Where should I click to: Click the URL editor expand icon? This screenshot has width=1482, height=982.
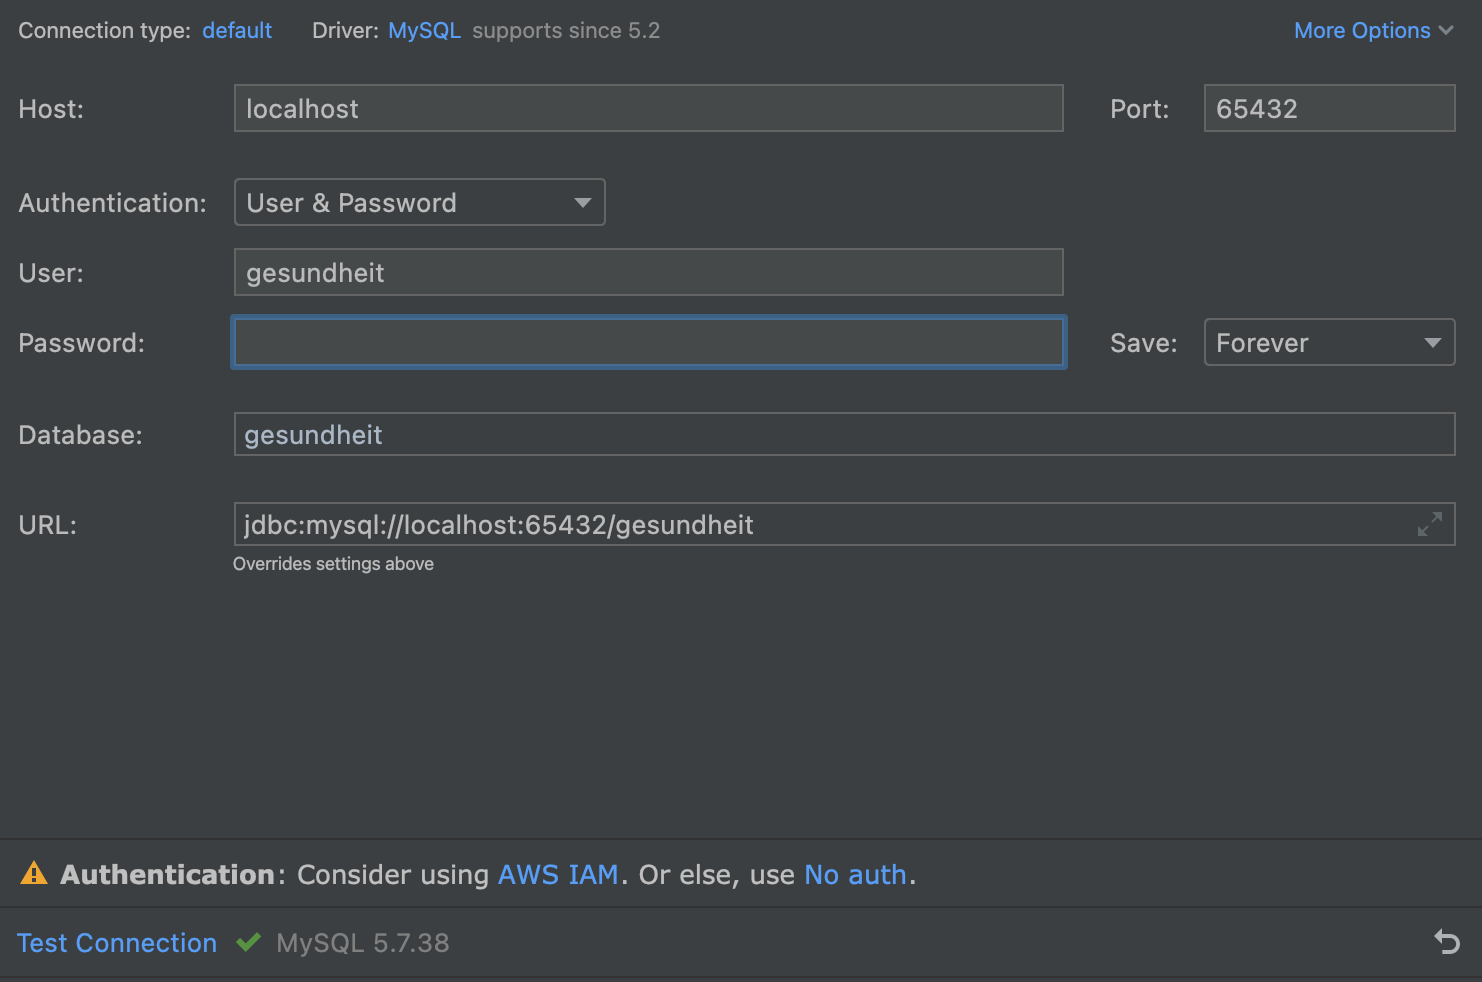point(1430,524)
